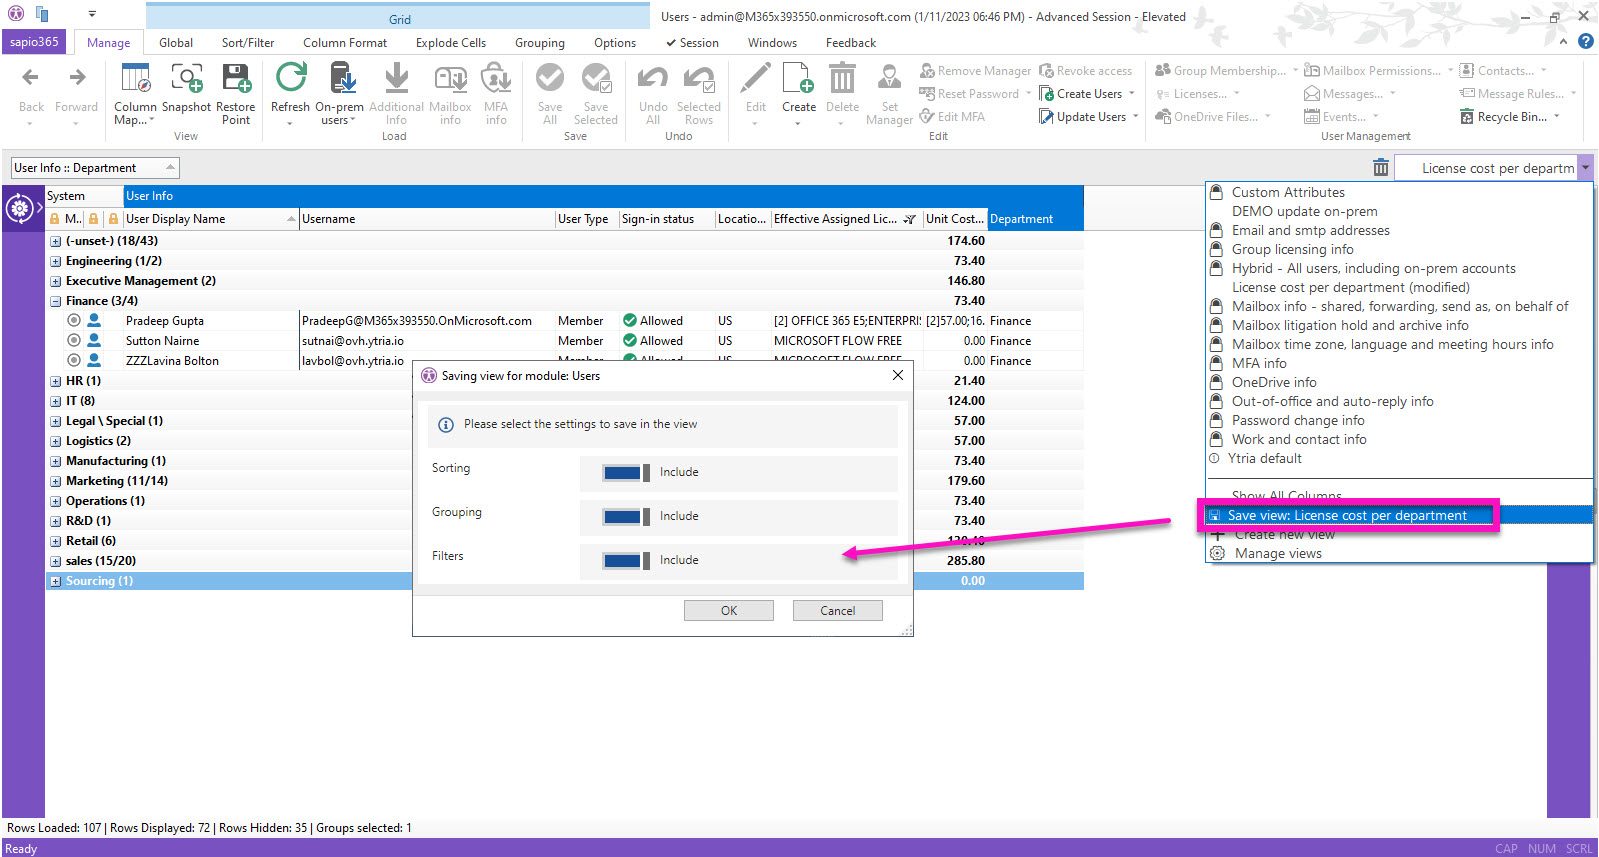
Task: Open Recycle Bin in User Management
Action: coord(1510,117)
